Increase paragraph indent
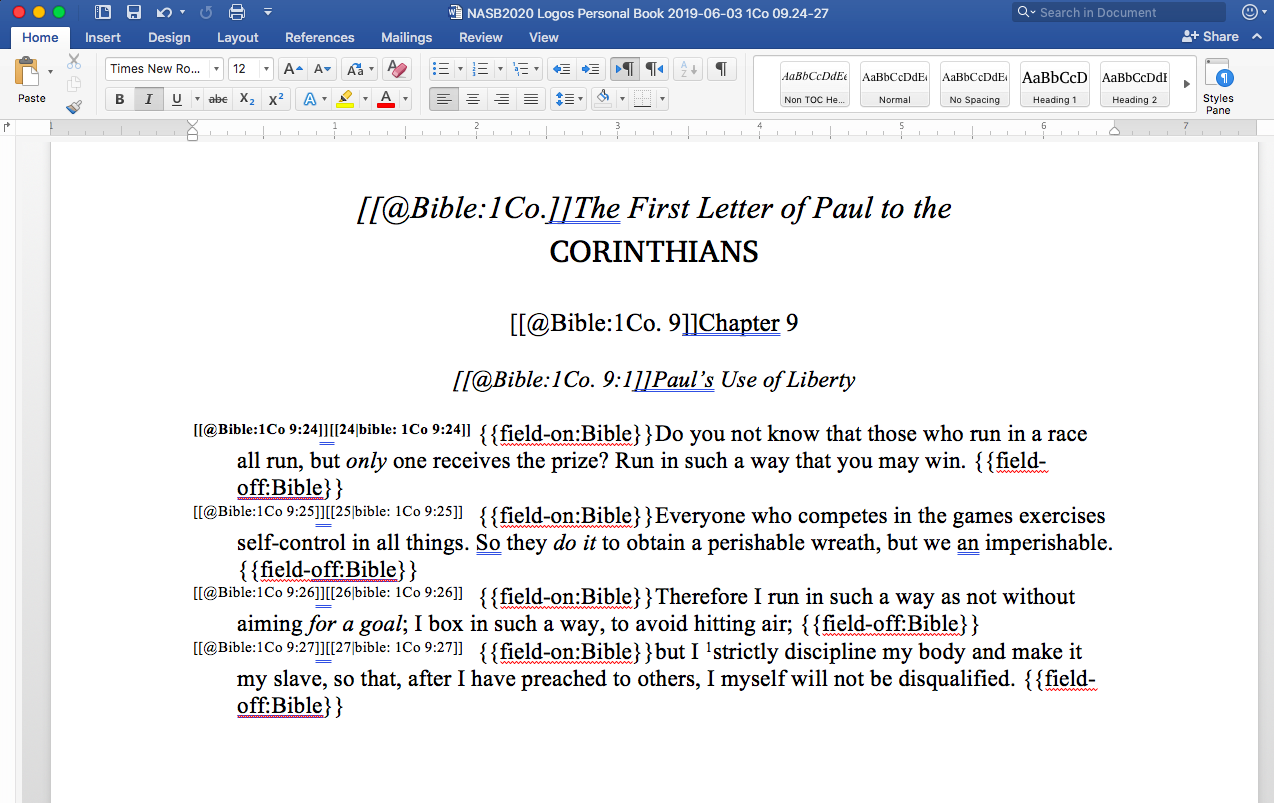 pos(590,69)
